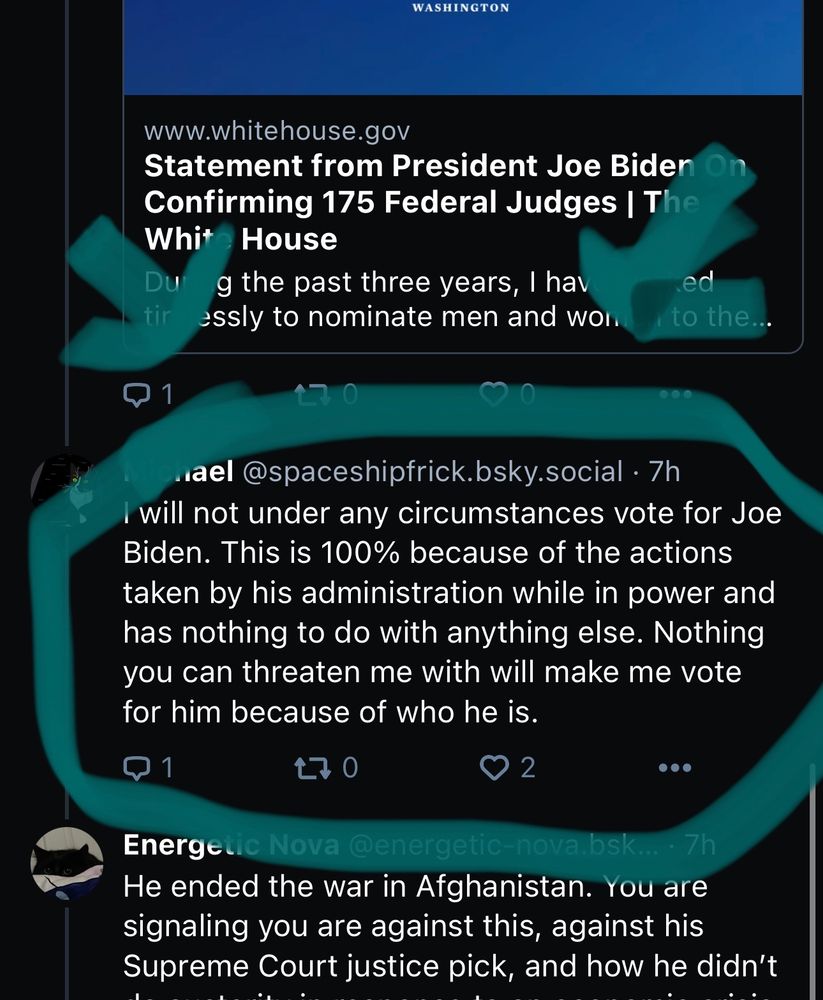This screenshot has height=1000, width=823.
Task: Open more options on the White House link post
Action: tap(675, 394)
